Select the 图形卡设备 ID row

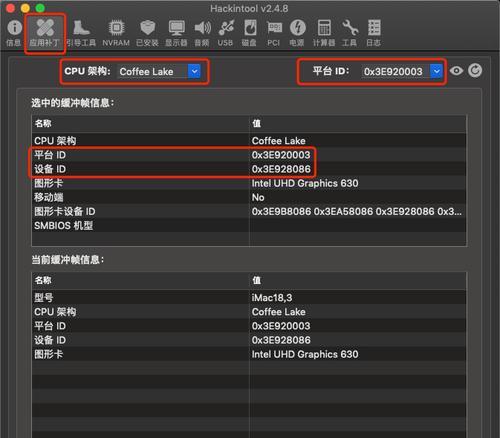[x=249, y=211]
